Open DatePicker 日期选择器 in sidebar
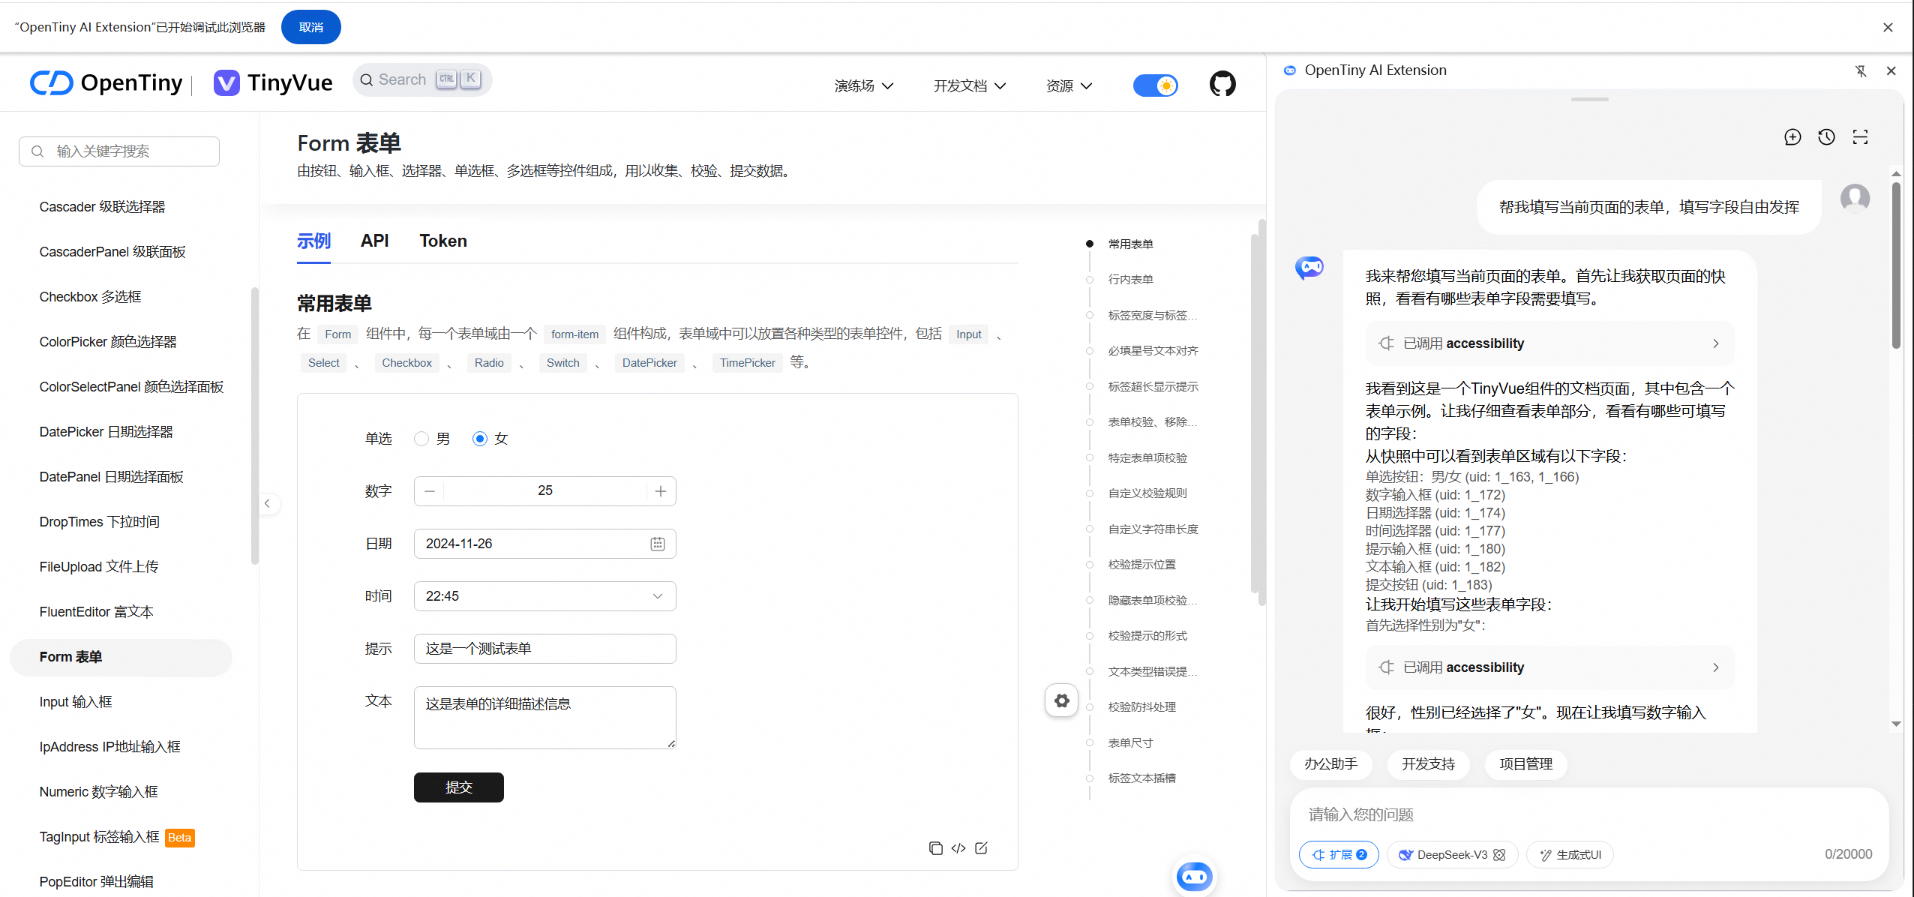 point(106,432)
